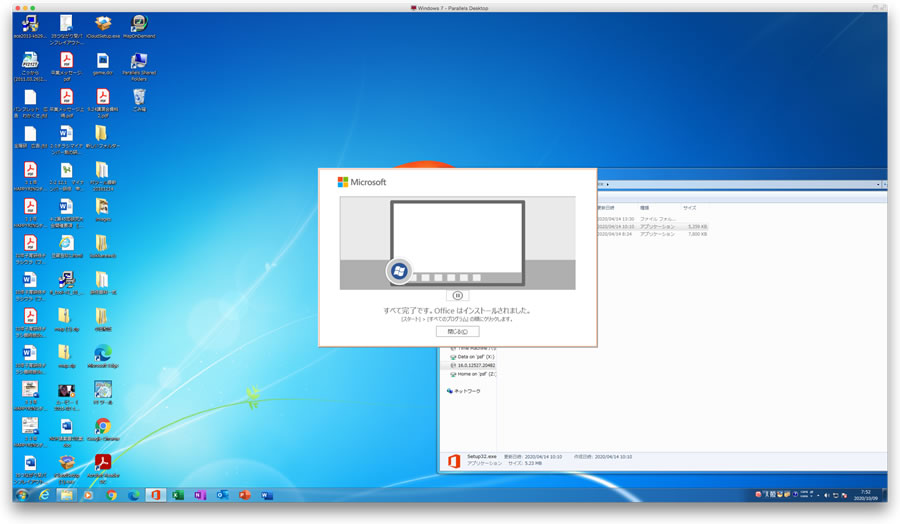Click the Excel icon in taskbar

click(x=177, y=495)
